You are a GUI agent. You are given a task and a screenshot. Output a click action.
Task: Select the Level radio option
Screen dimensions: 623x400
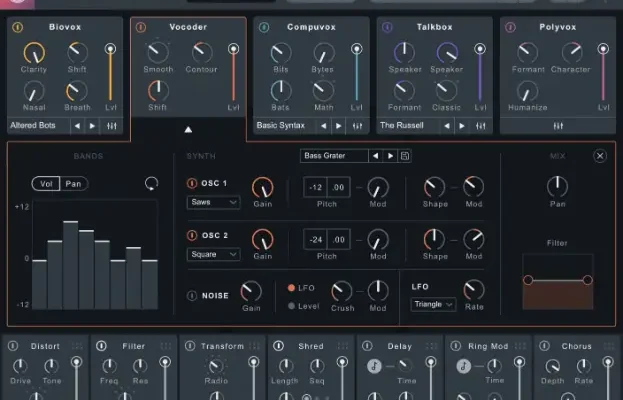click(293, 305)
